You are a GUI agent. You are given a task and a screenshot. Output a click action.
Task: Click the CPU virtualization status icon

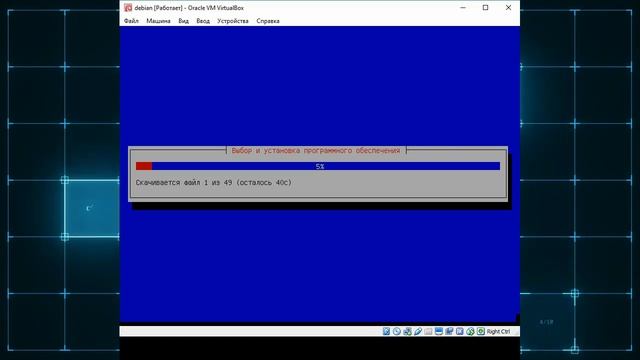[460, 331]
